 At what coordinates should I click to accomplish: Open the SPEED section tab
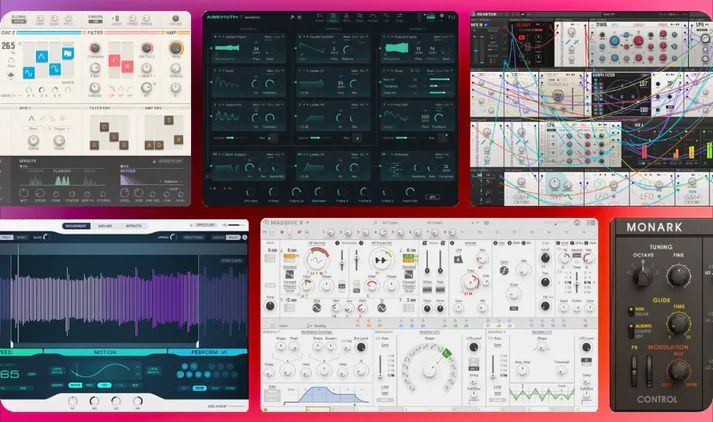click(21, 352)
